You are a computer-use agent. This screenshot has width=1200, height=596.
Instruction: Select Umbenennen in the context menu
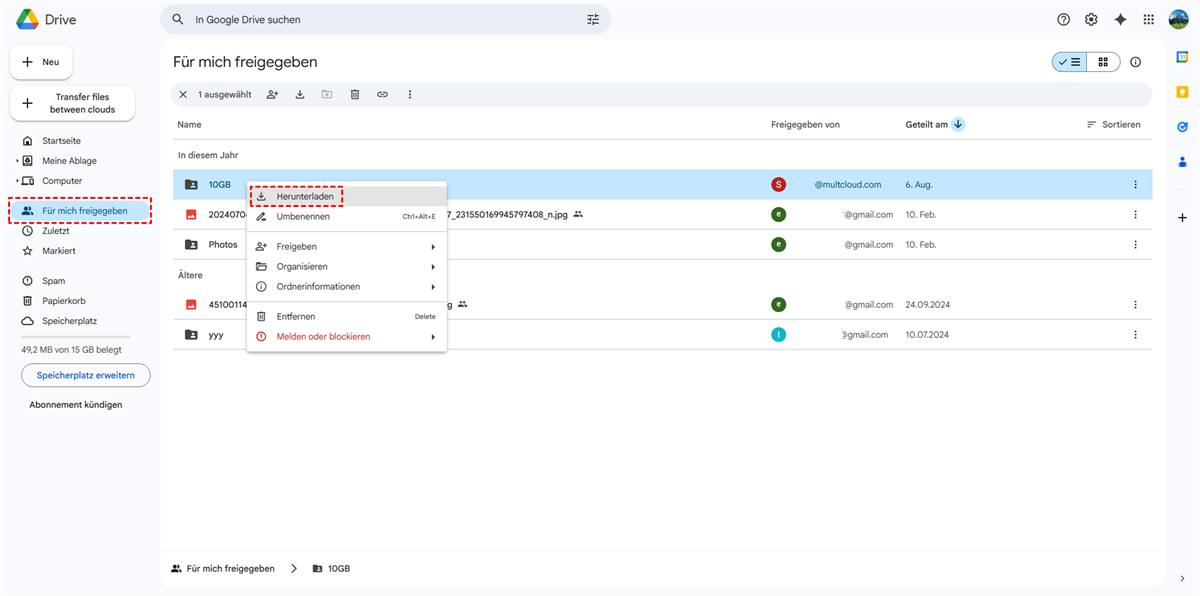click(303, 216)
